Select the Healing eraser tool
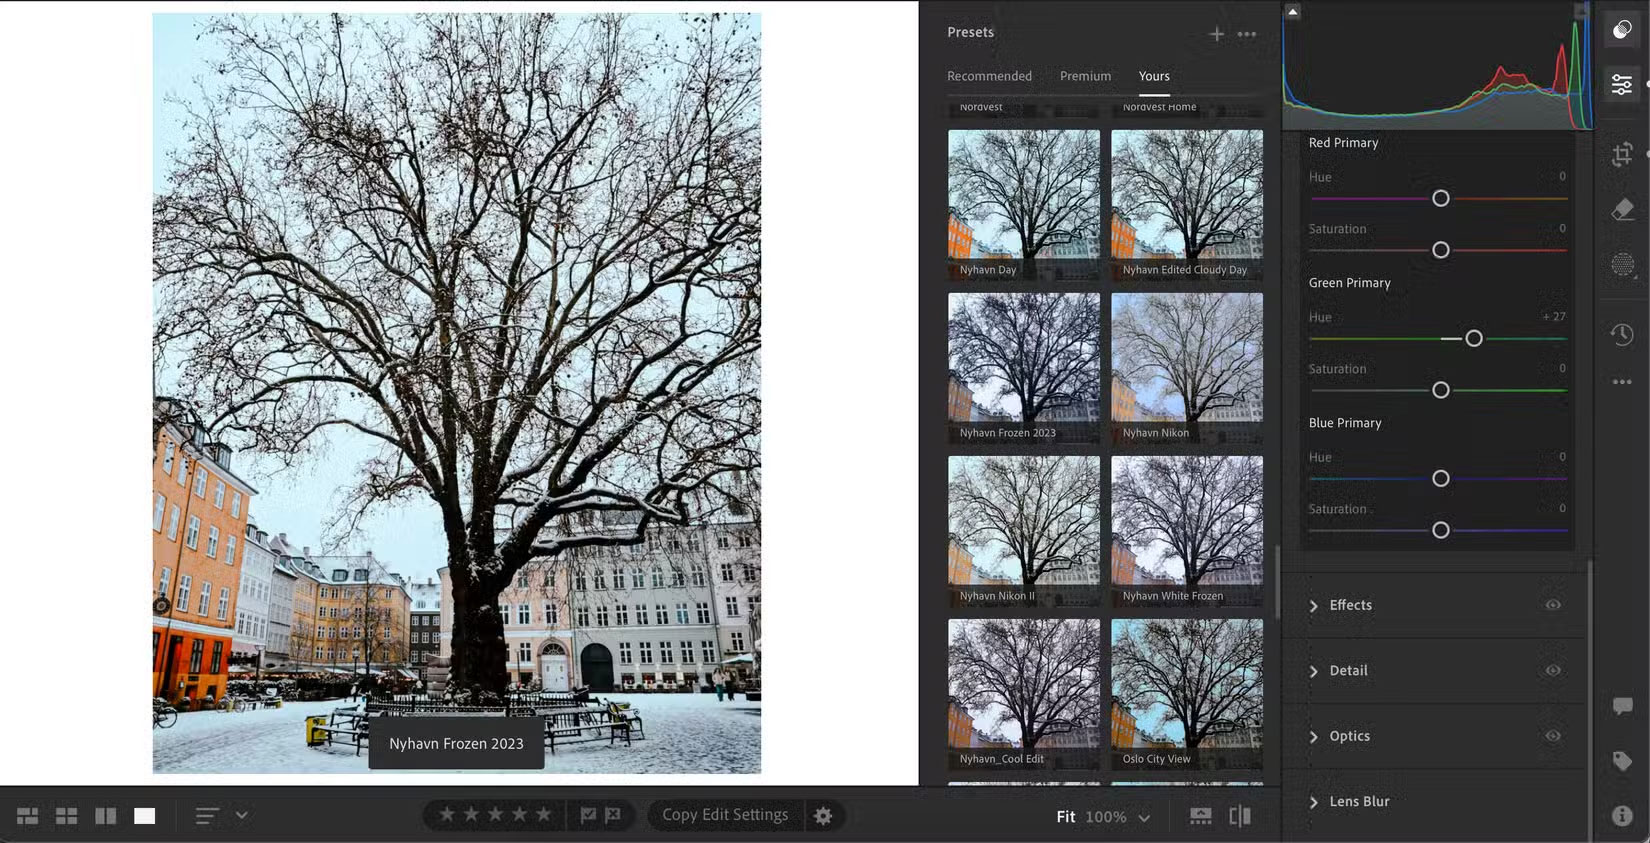1650x843 pixels. (x=1621, y=210)
